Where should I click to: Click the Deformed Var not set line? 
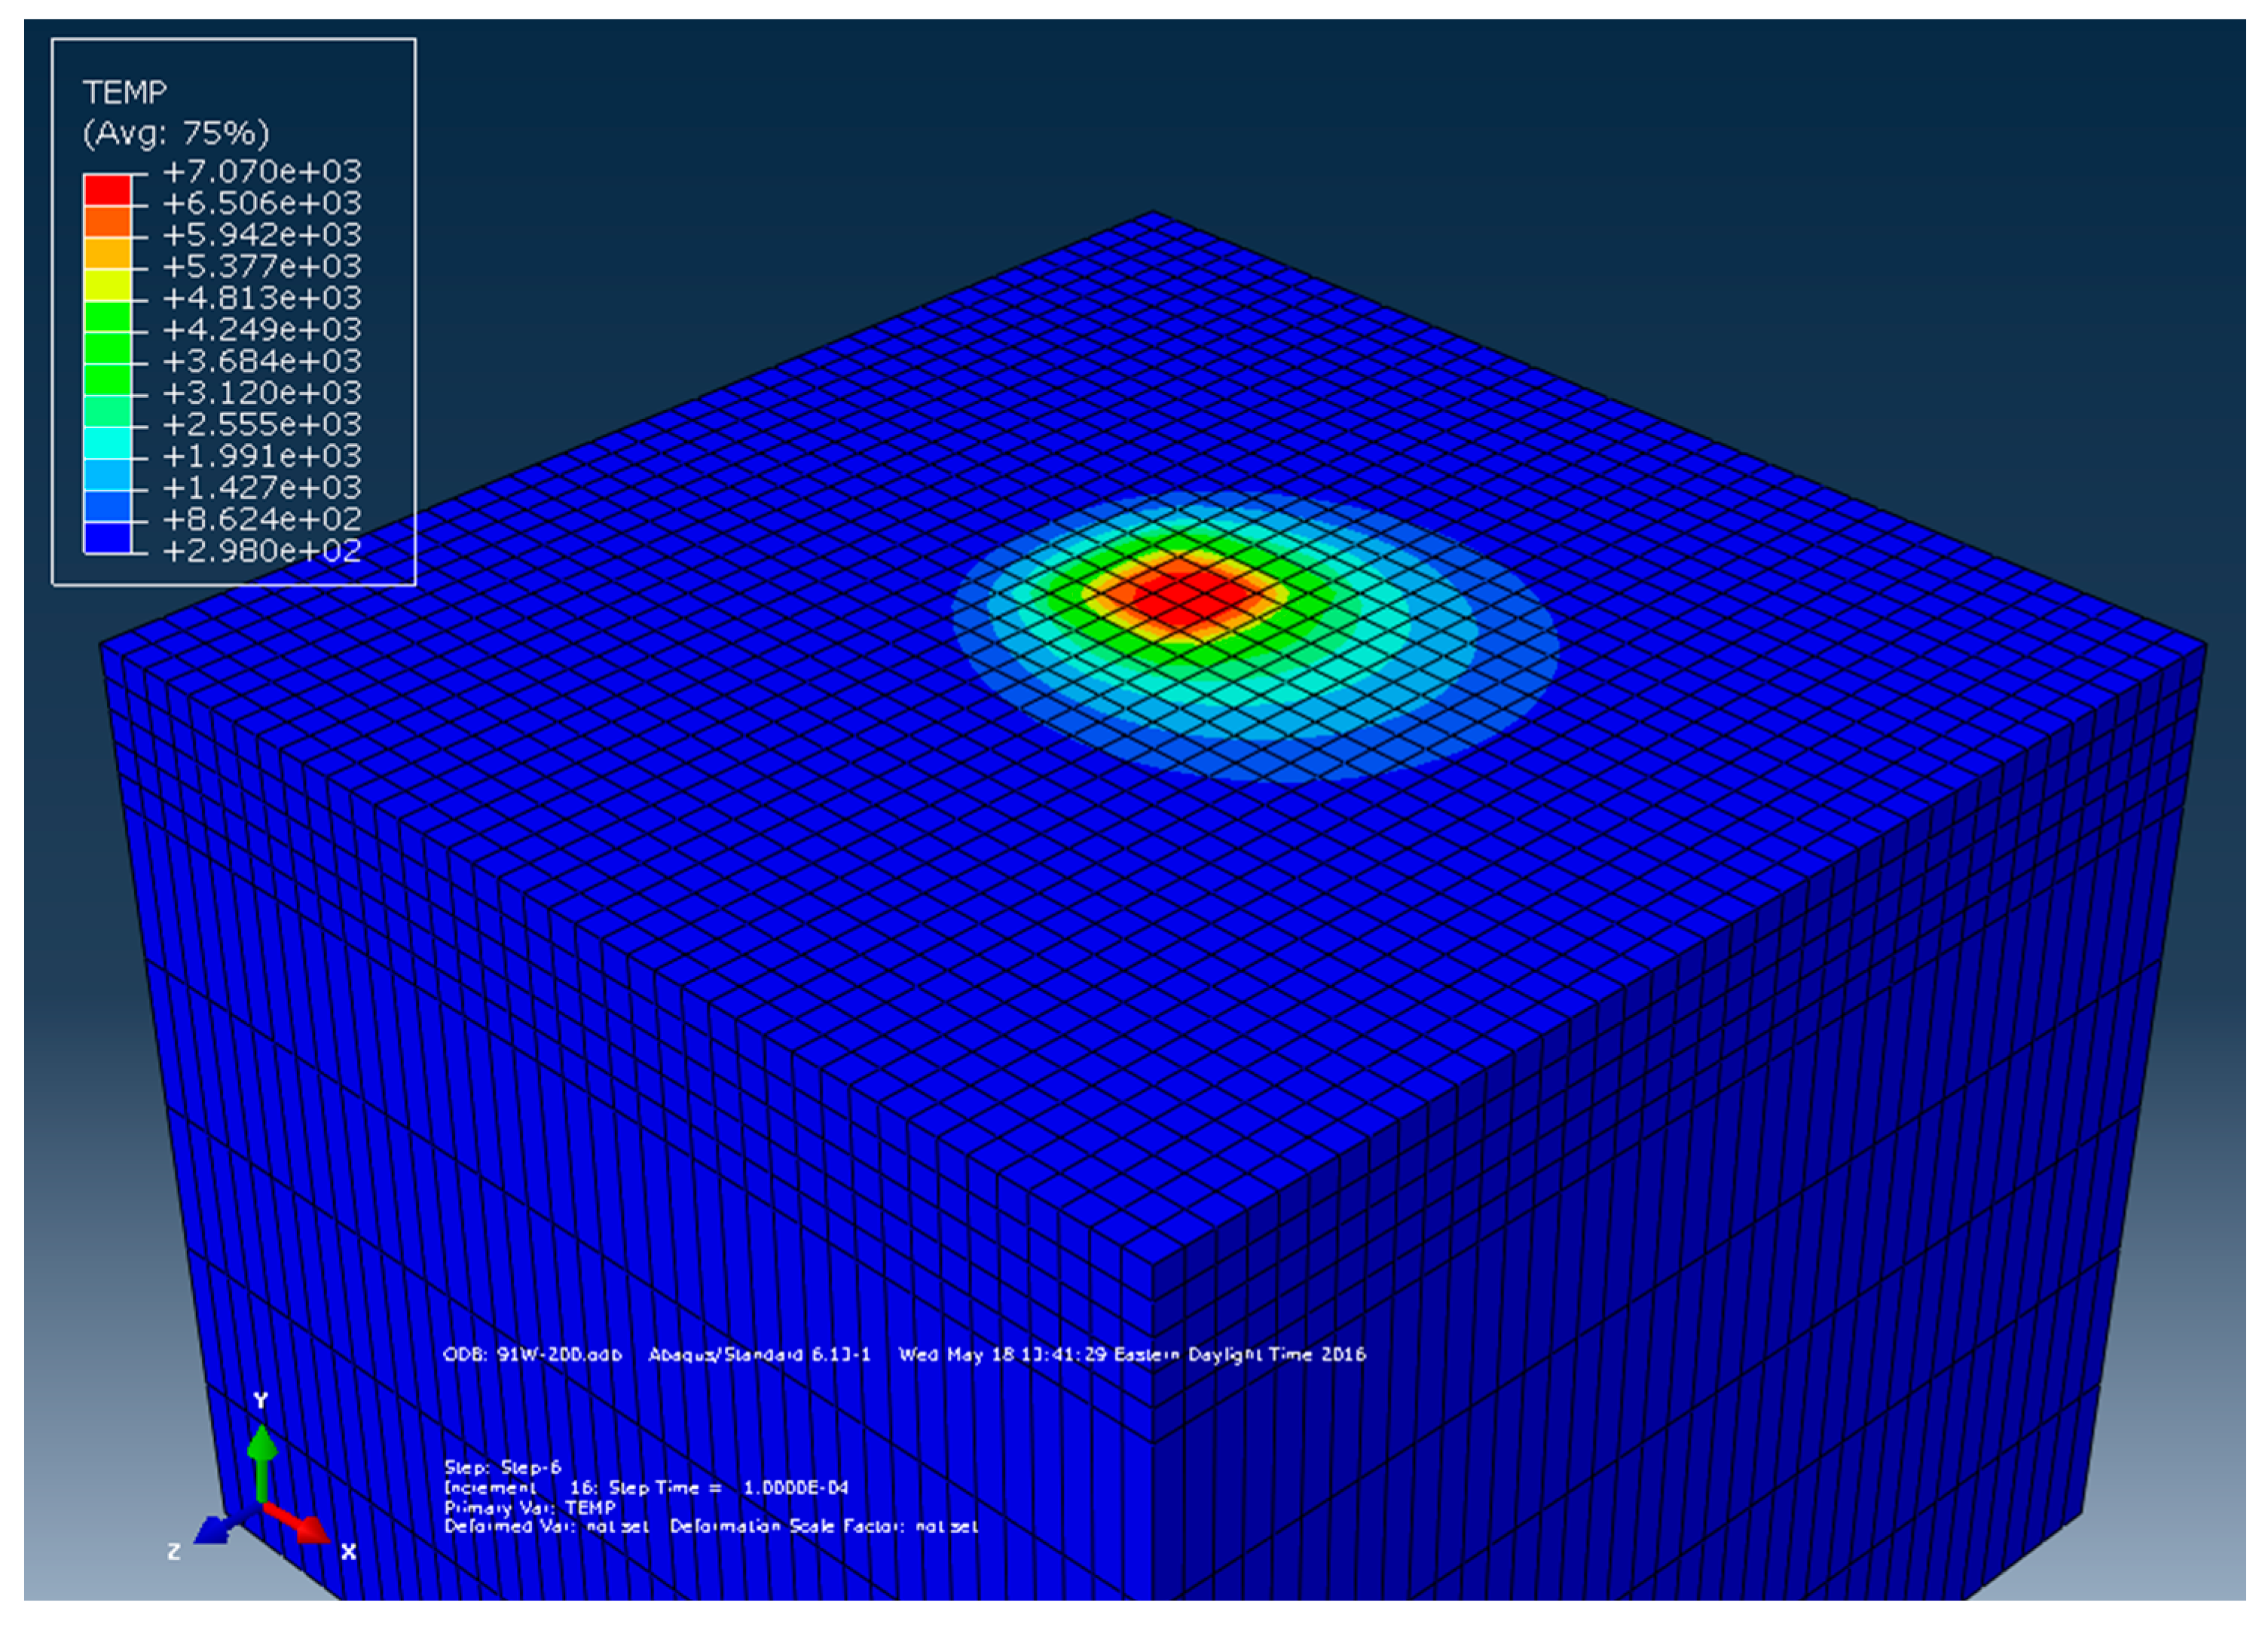711,1526
